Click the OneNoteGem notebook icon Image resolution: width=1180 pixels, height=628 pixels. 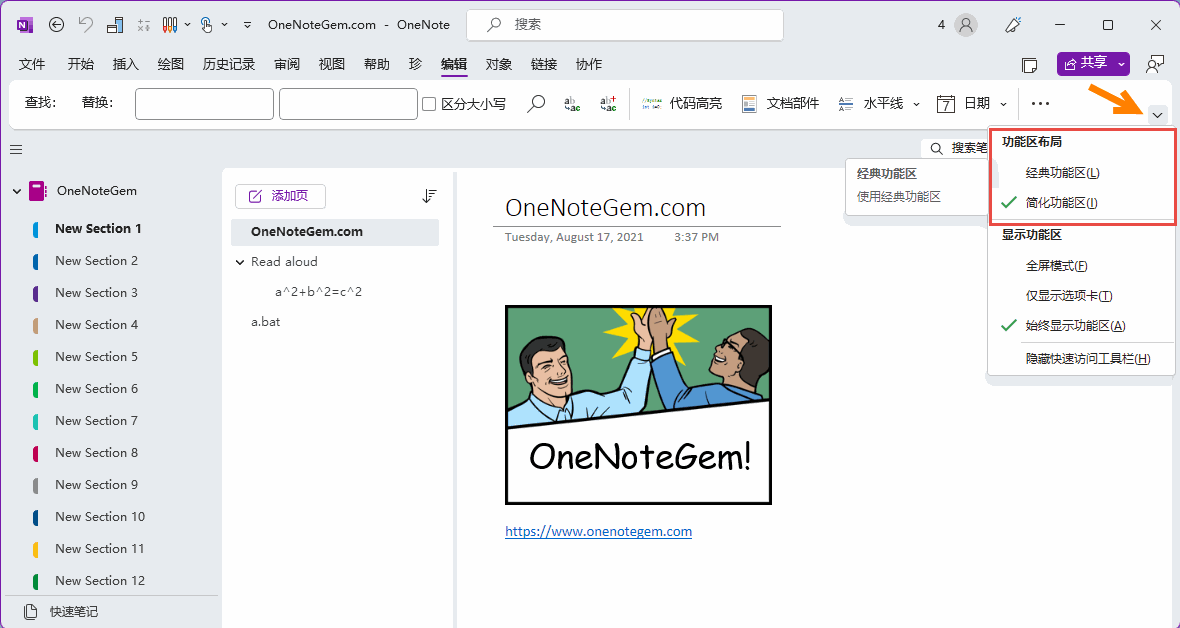click(38, 191)
